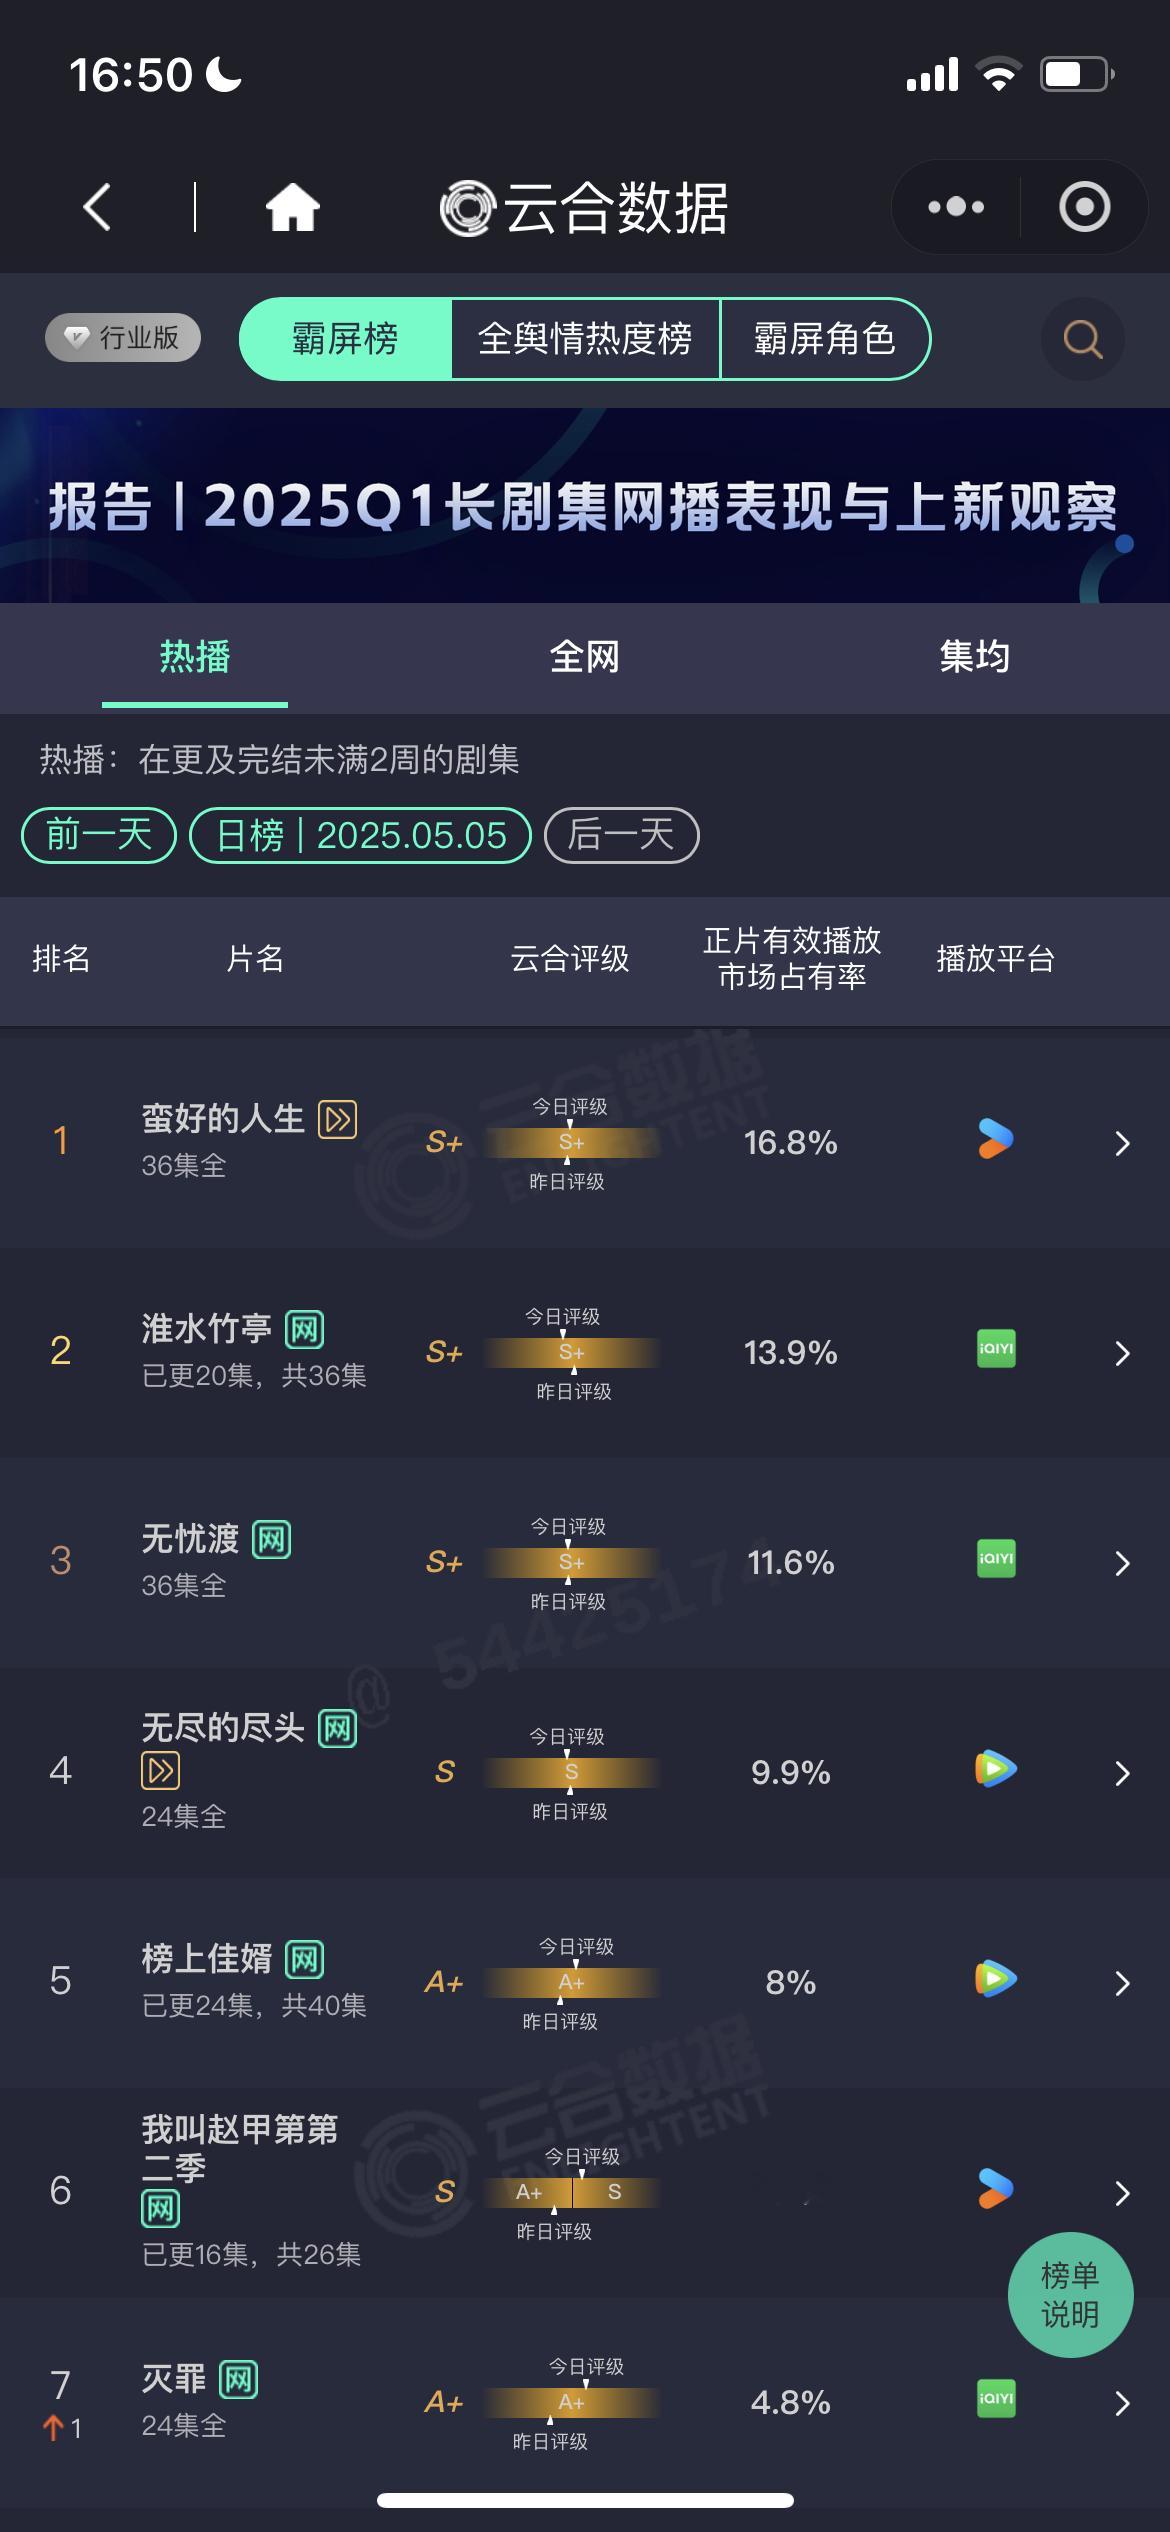Tap the mini-program close circle icon
Viewport: 1170px width, 2532px height.
tap(1085, 207)
